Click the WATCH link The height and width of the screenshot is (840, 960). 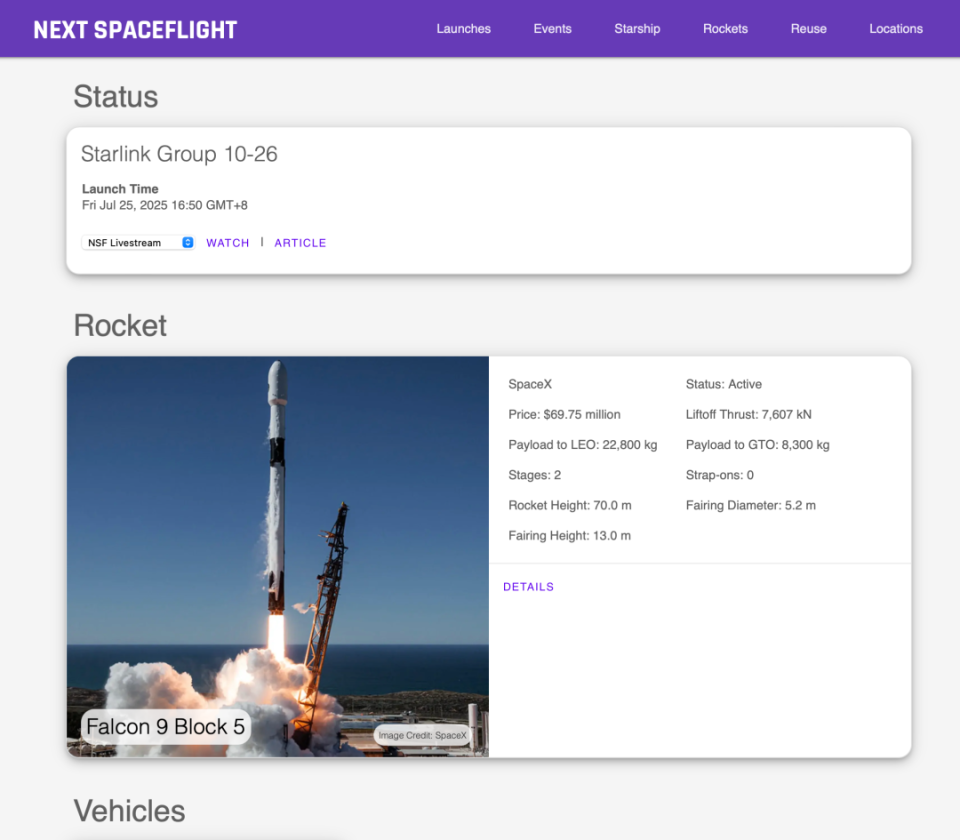(228, 243)
